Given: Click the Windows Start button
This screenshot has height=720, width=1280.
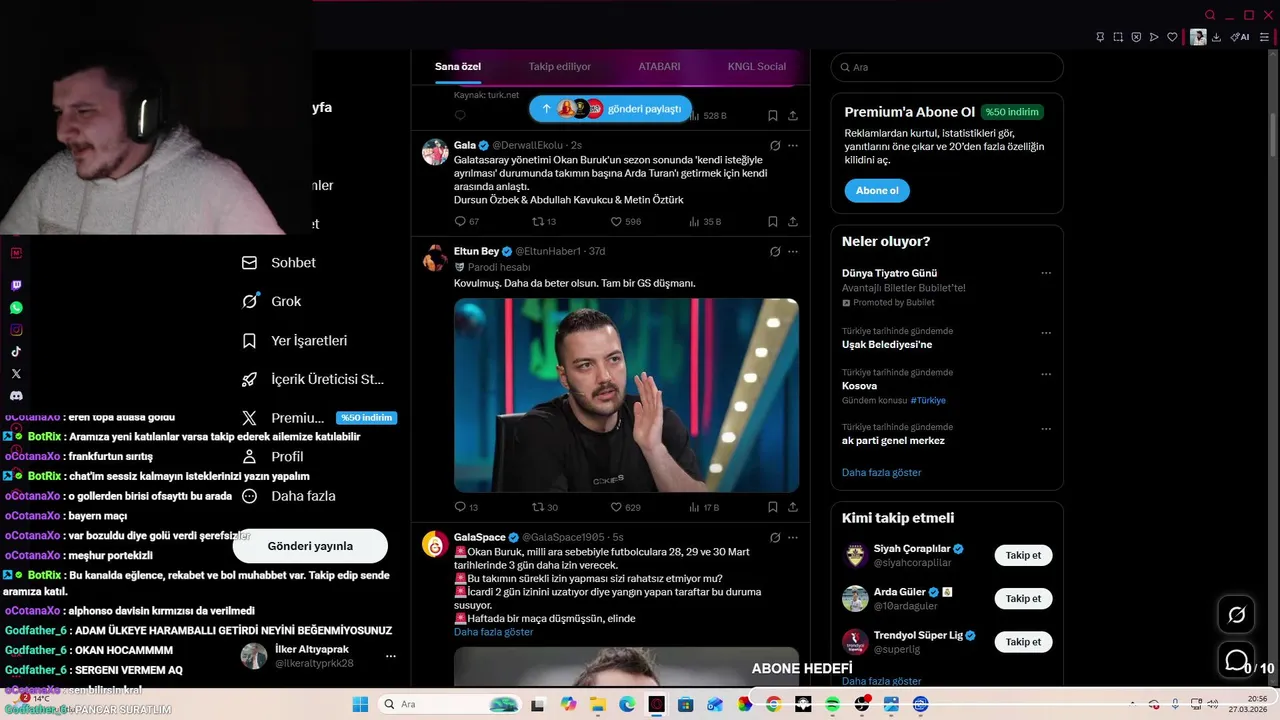Looking at the screenshot, I should click(x=360, y=705).
